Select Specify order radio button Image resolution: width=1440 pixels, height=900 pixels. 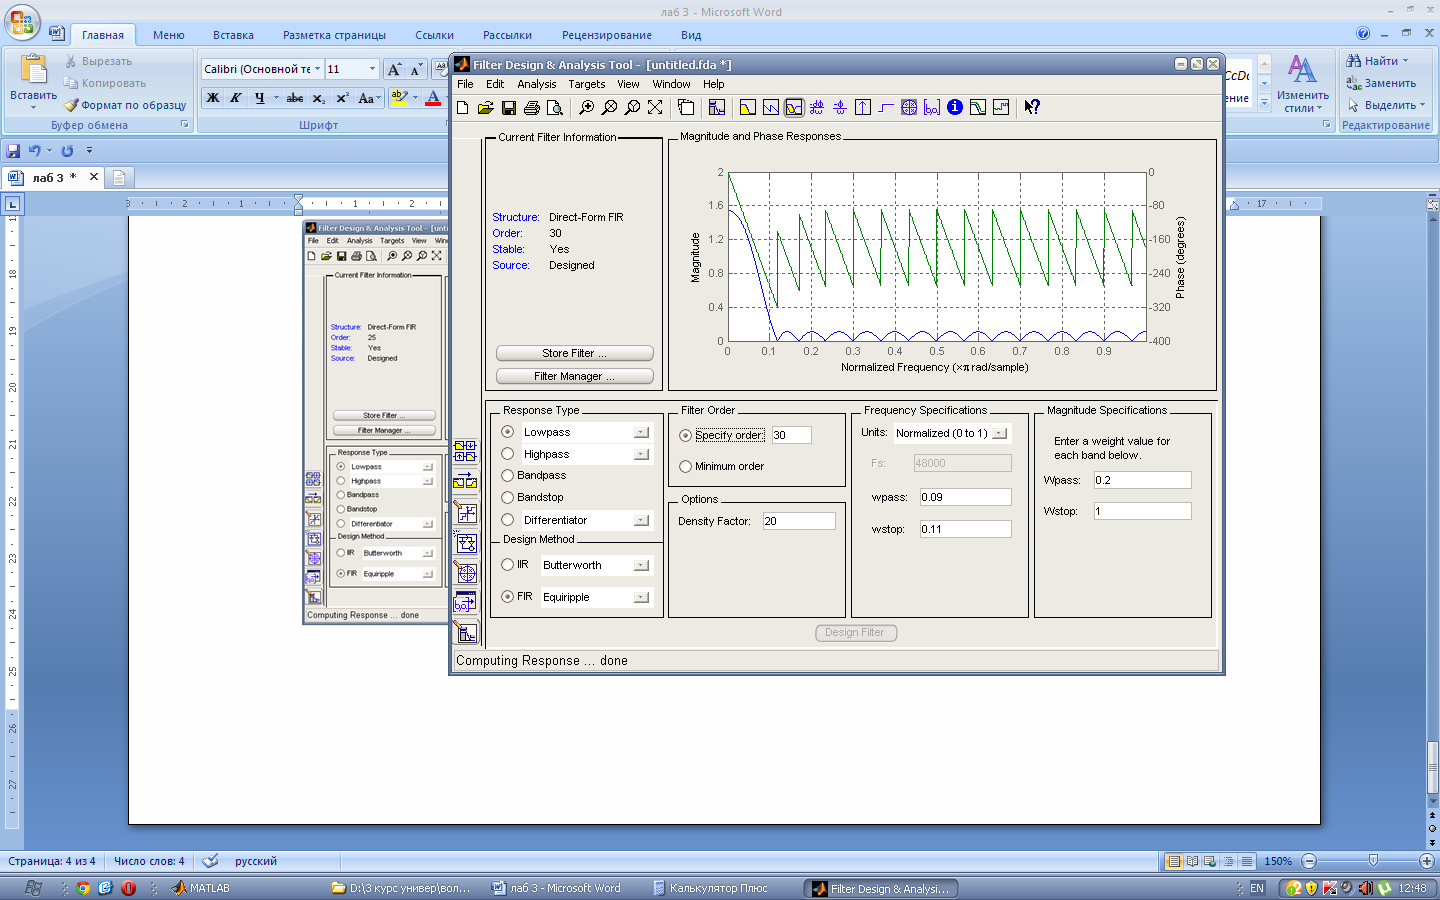686,435
